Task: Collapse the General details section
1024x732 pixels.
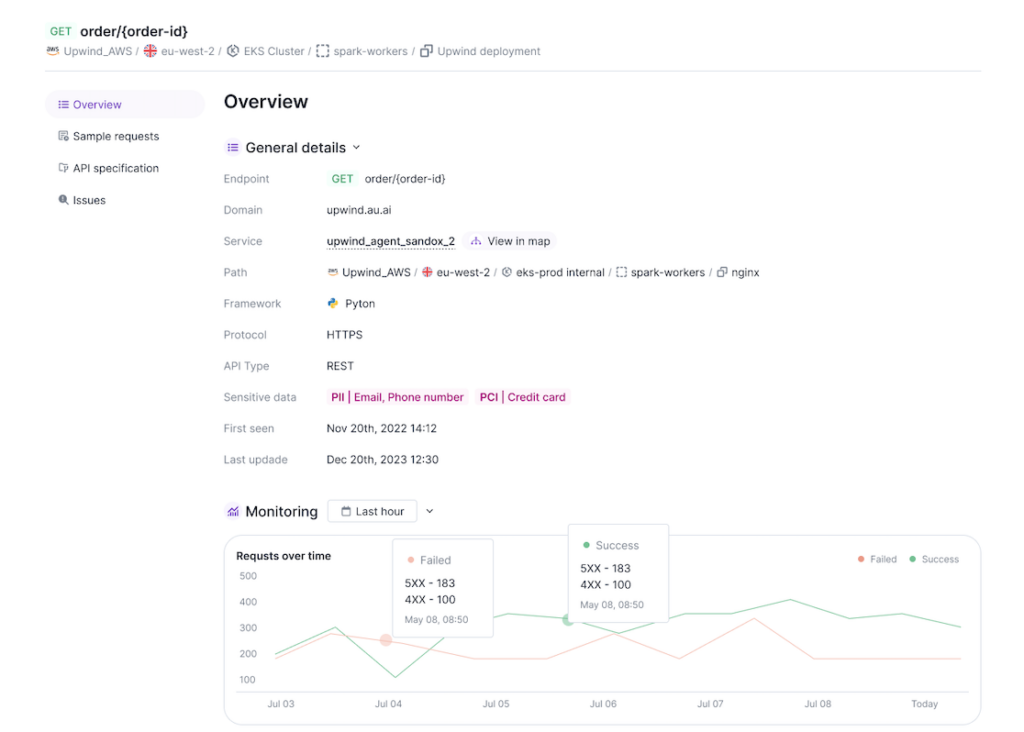Action: pos(356,147)
